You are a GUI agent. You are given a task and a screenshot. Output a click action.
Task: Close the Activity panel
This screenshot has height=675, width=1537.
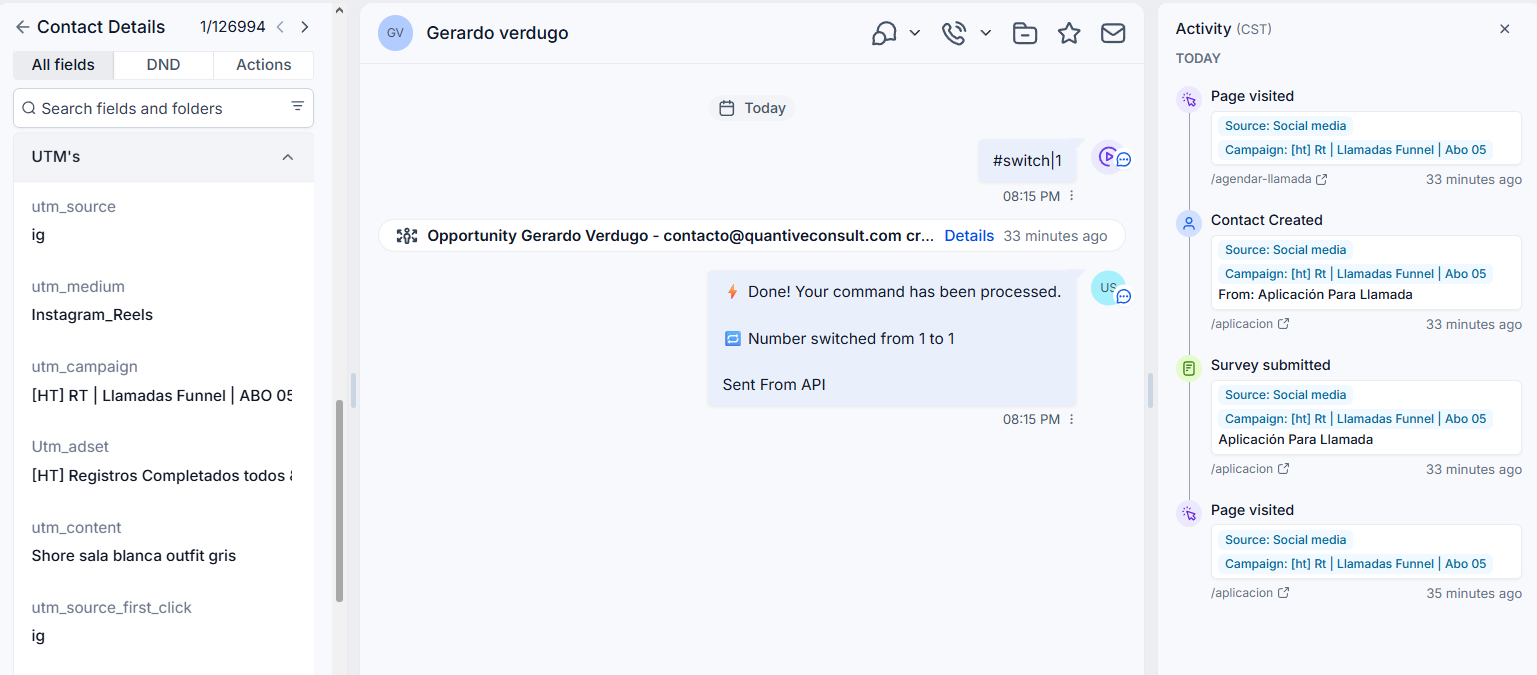click(x=1505, y=29)
